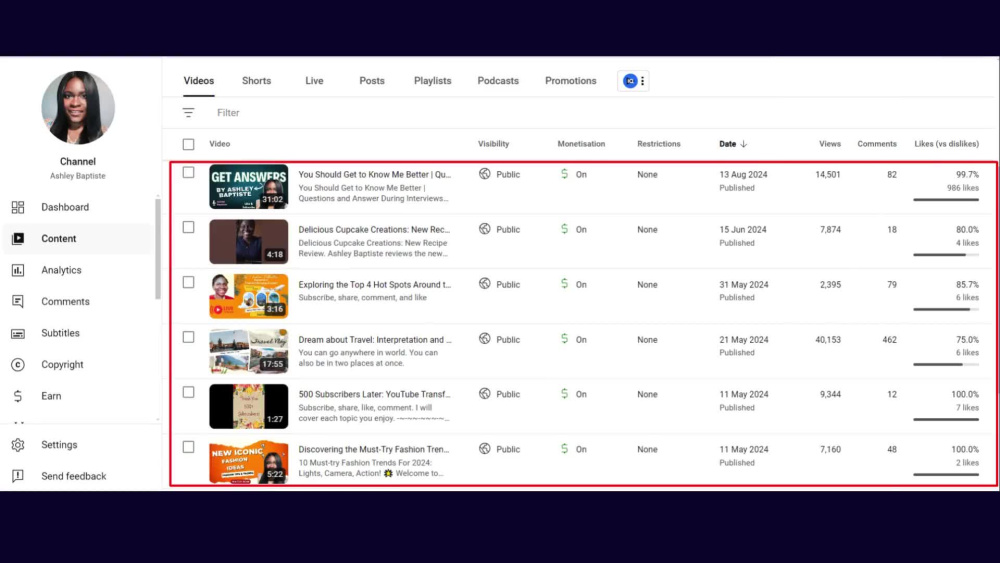Click the channel profile picture
Screen dimensions: 1000x563
pos(78,108)
